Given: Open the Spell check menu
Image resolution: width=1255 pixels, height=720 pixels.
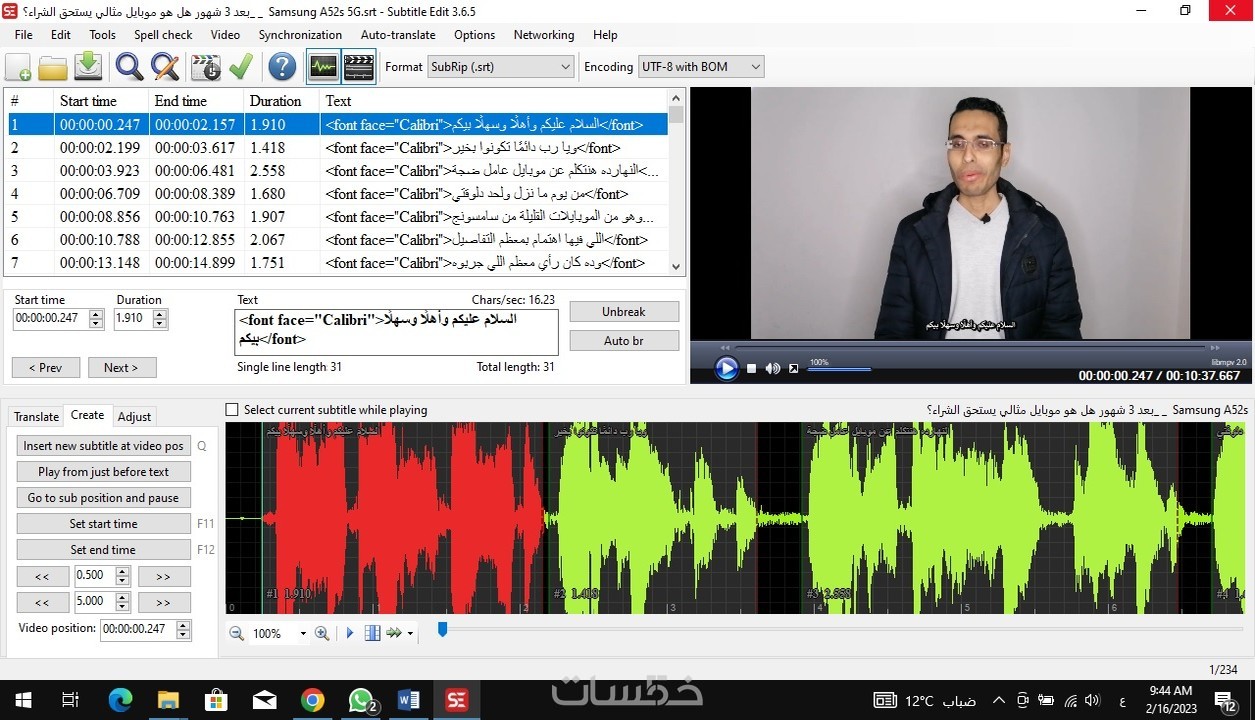Looking at the screenshot, I should point(163,34).
